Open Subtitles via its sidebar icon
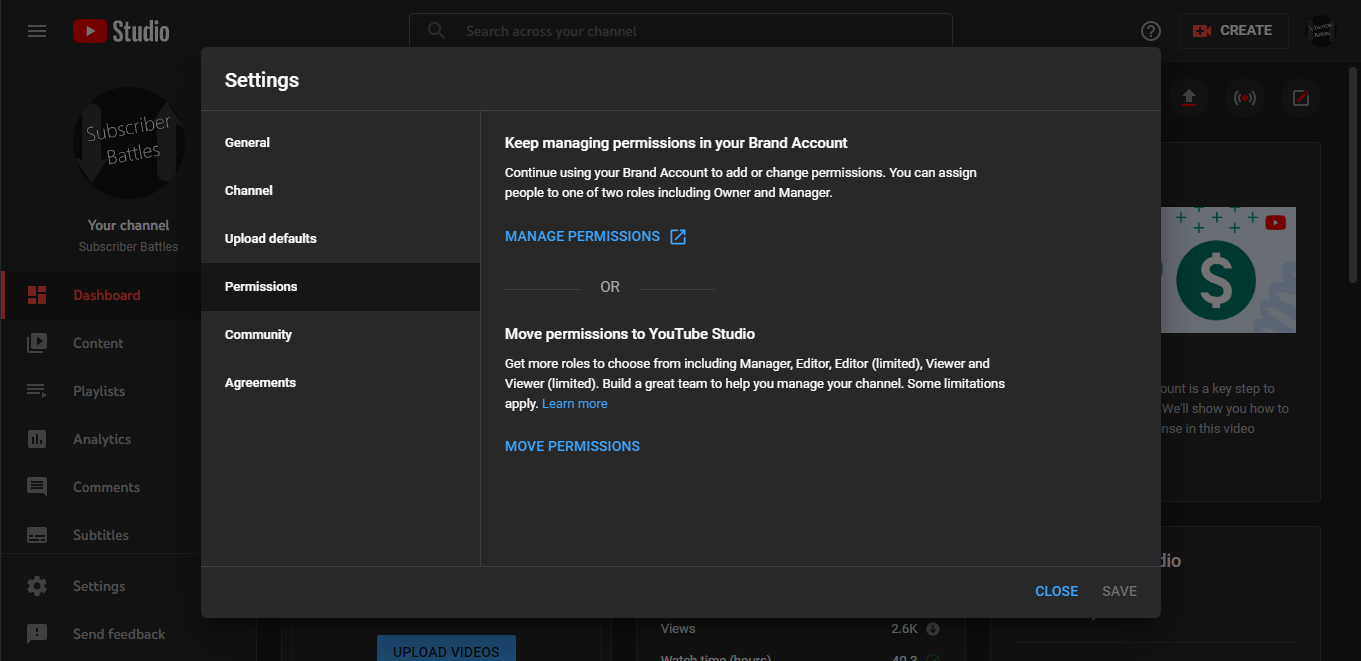This screenshot has width=1361, height=661. point(37,535)
